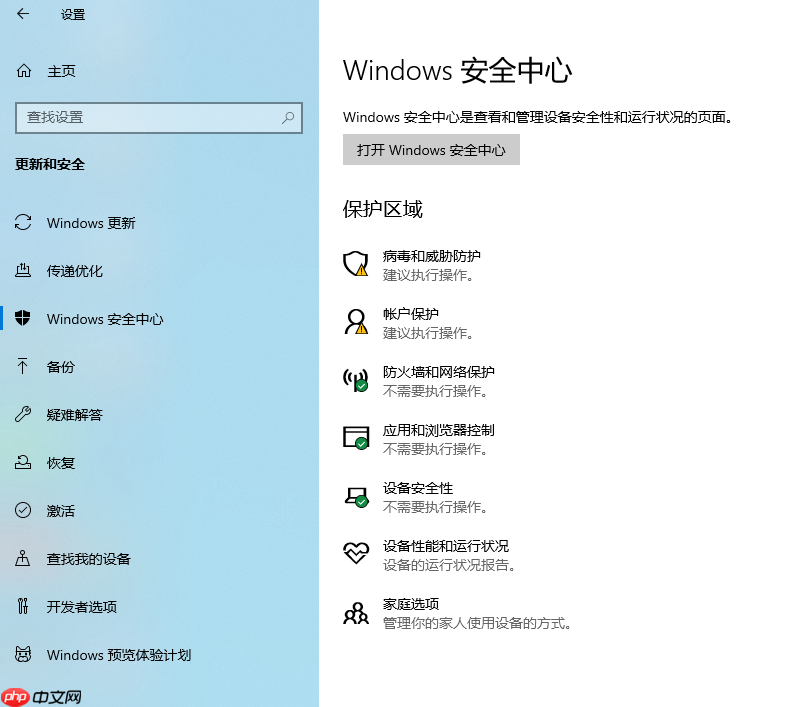Click the back arrow icon

pyautogui.click(x=23, y=14)
